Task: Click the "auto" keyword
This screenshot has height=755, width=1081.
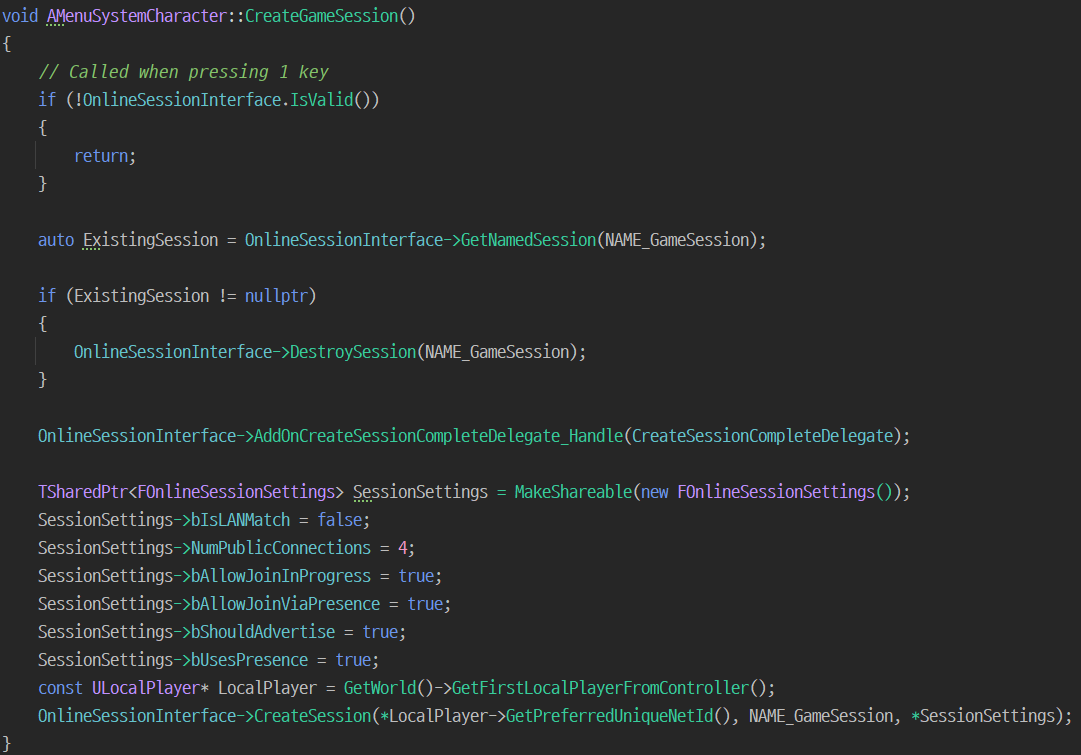Action: [x=56, y=240]
